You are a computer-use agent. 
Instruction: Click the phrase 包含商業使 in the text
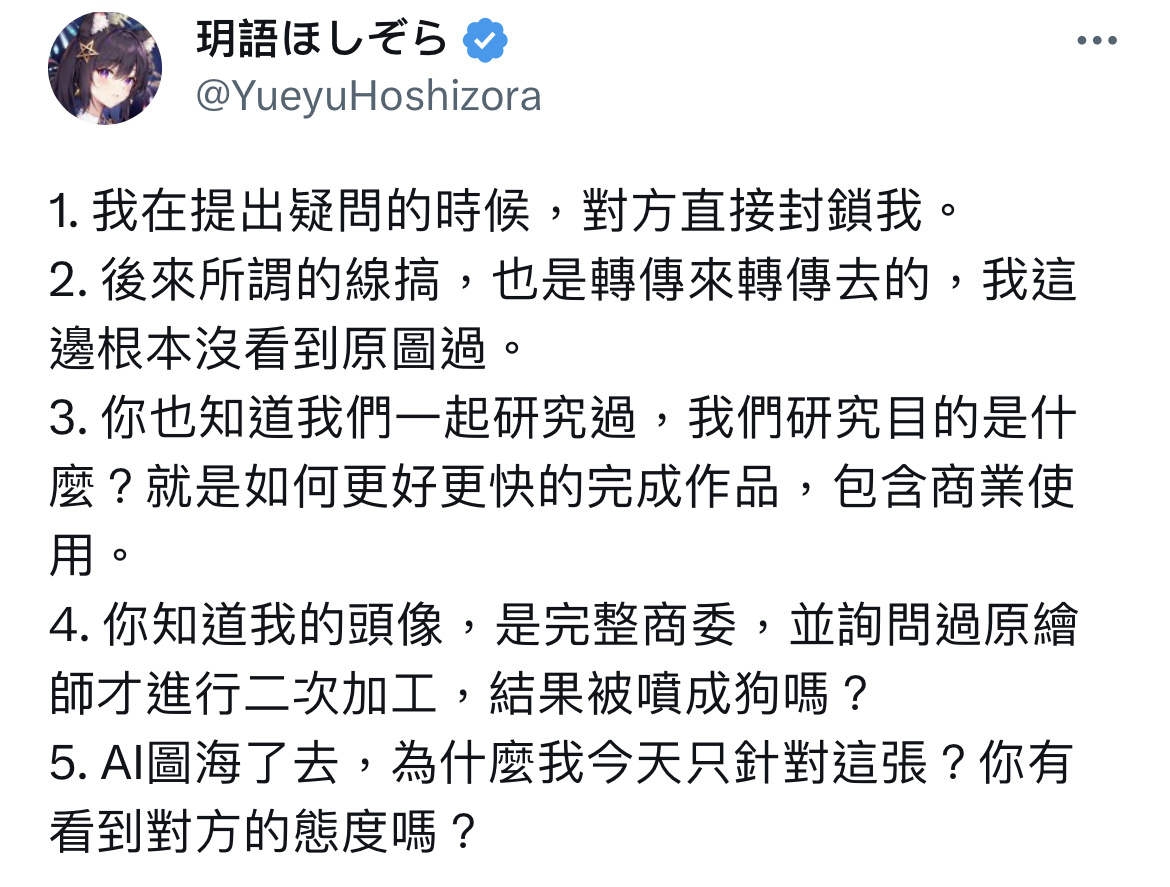[x=954, y=486]
